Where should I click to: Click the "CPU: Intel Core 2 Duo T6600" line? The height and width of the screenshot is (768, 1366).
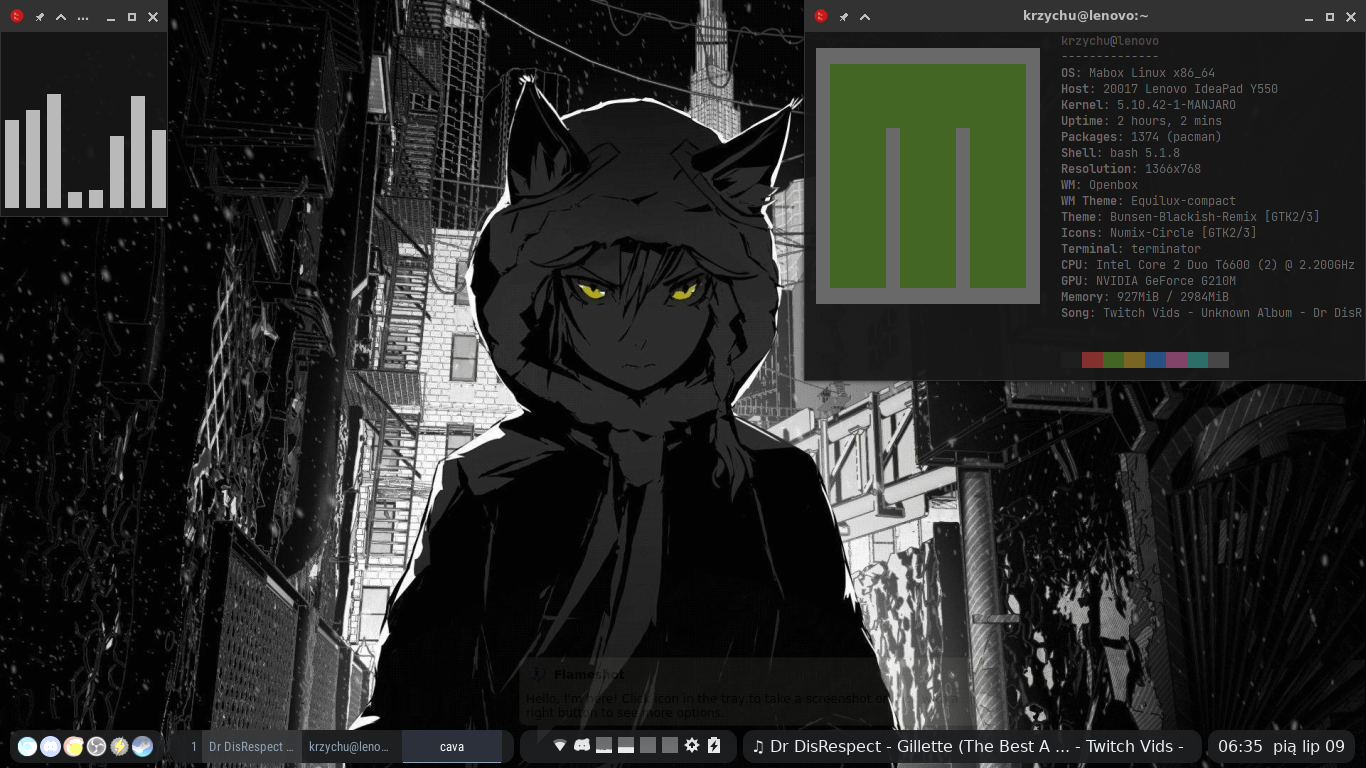pyautogui.click(x=1208, y=265)
